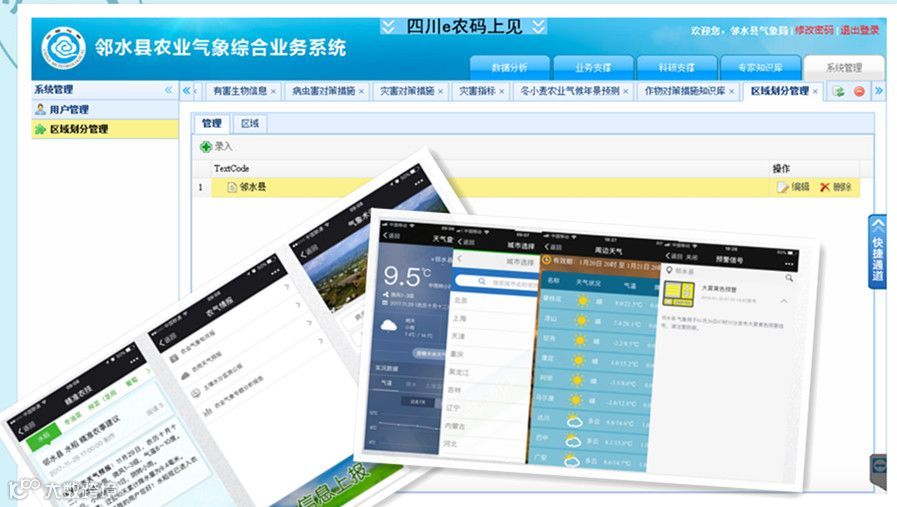Click the green refresh icon in tab bar
Screen dimensions: 897x507
839,92
